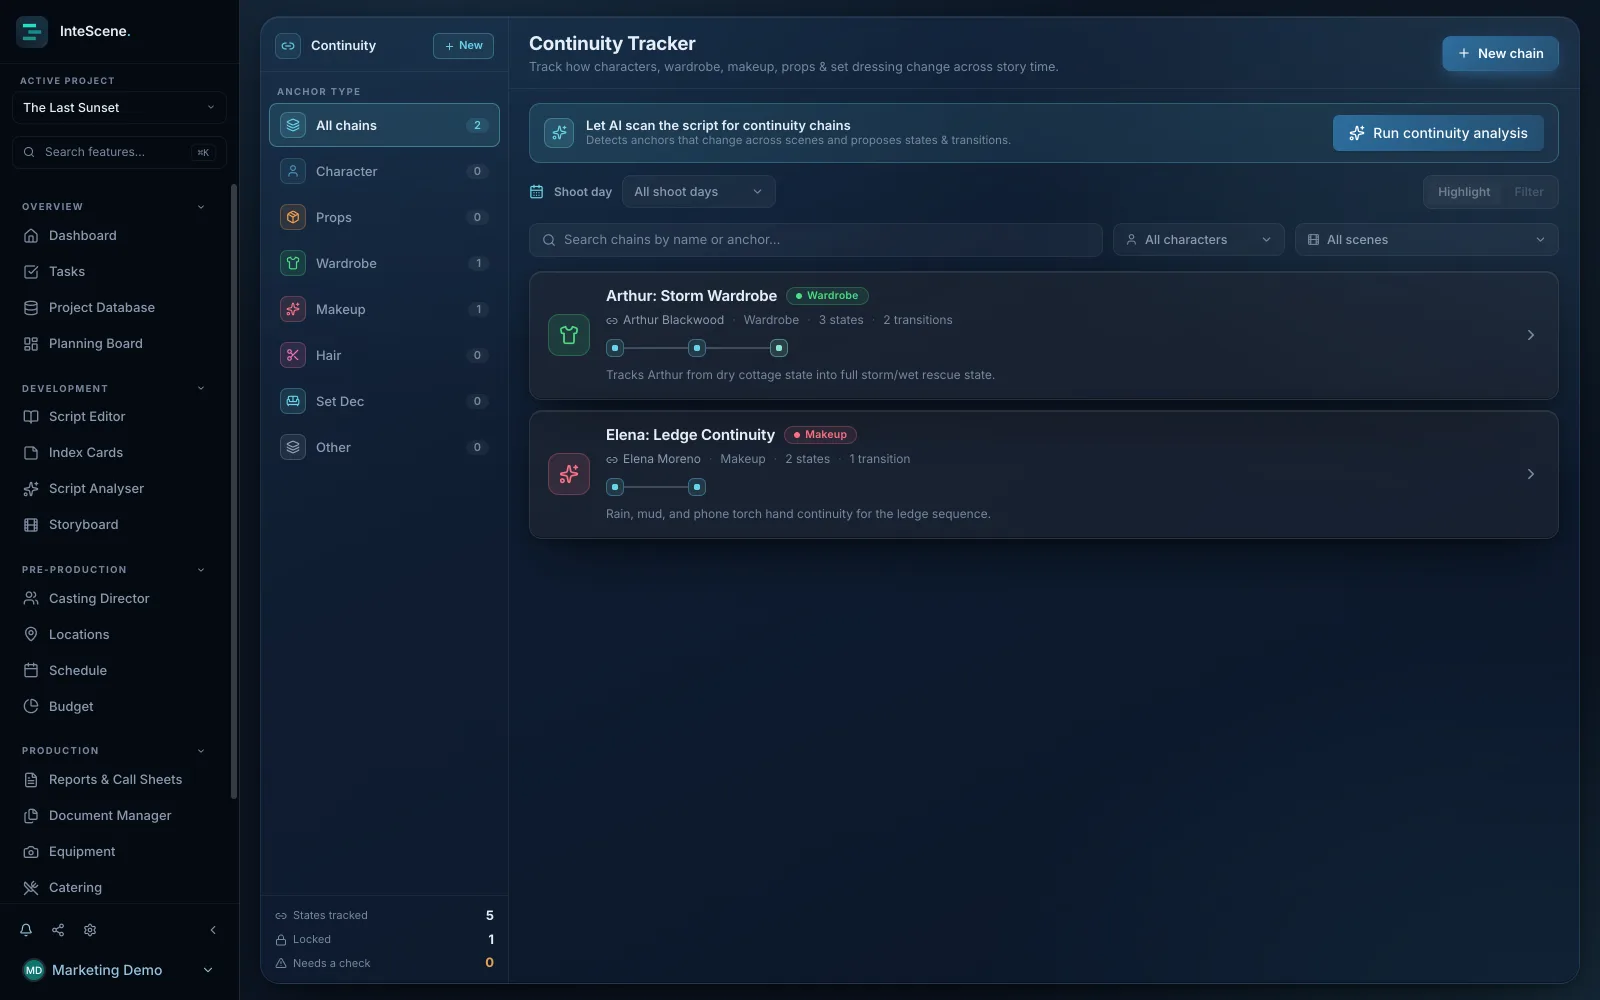This screenshot has height=1000, width=1600.
Task: Click the Script Analyser sparkle icon
Action: tap(31, 488)
